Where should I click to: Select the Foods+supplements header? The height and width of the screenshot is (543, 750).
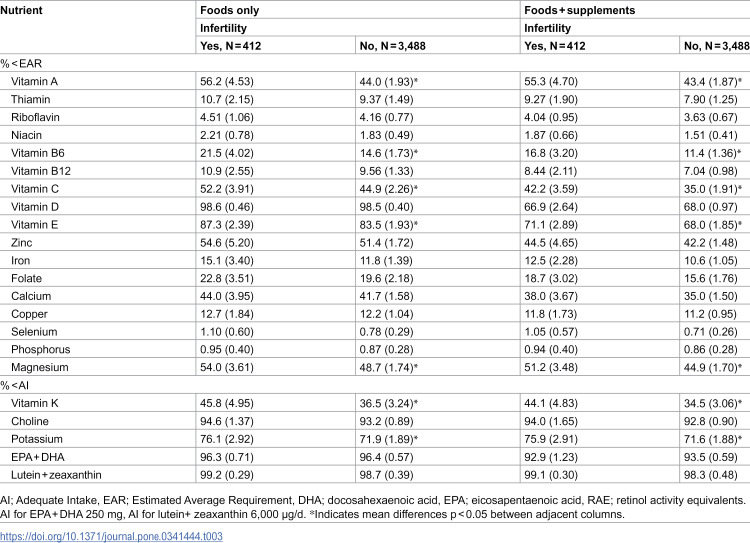(x=580, y=10)
